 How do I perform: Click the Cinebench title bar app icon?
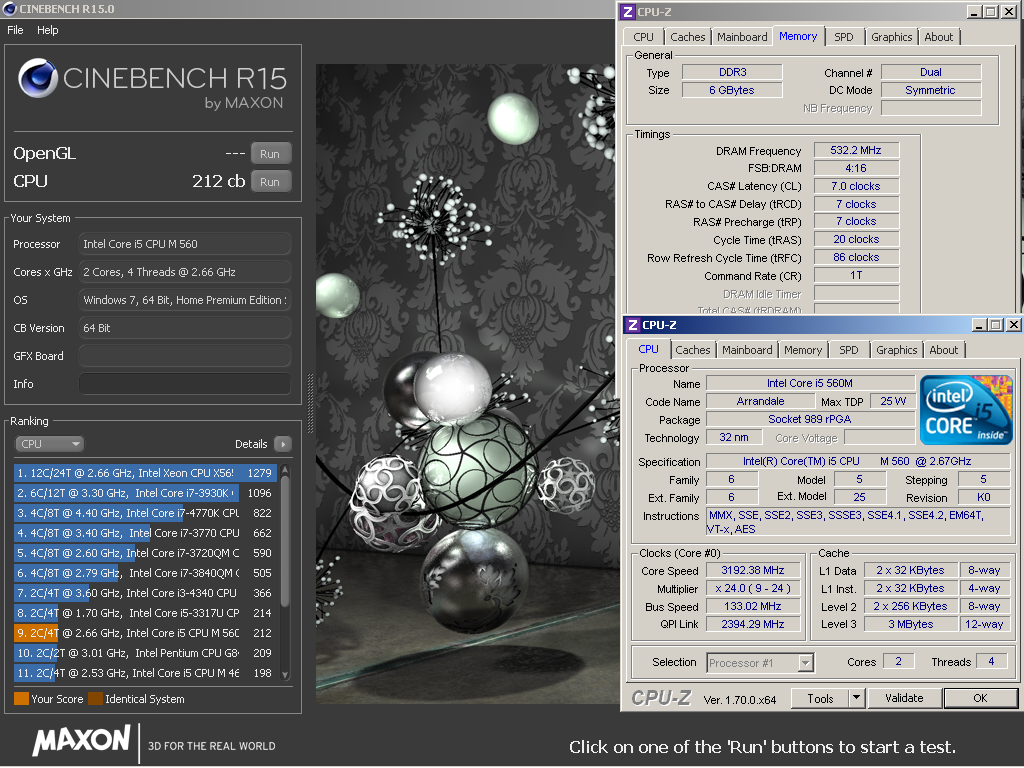(9, 8)
